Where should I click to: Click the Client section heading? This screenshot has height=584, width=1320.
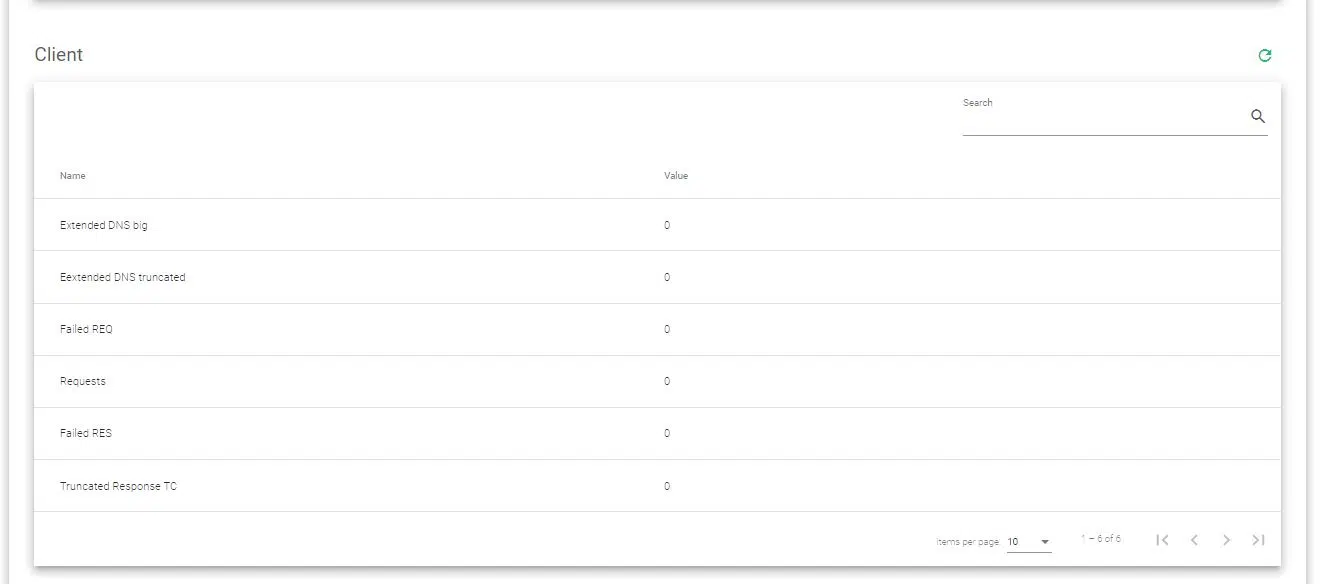[x=59, y=55]
